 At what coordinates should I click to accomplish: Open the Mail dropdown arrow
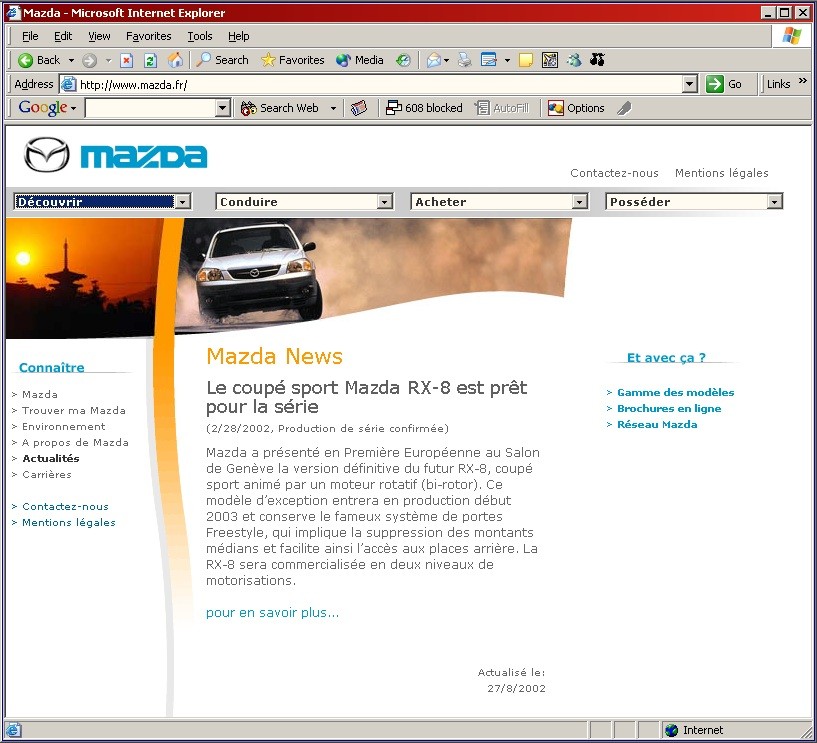tap(447, 60)
